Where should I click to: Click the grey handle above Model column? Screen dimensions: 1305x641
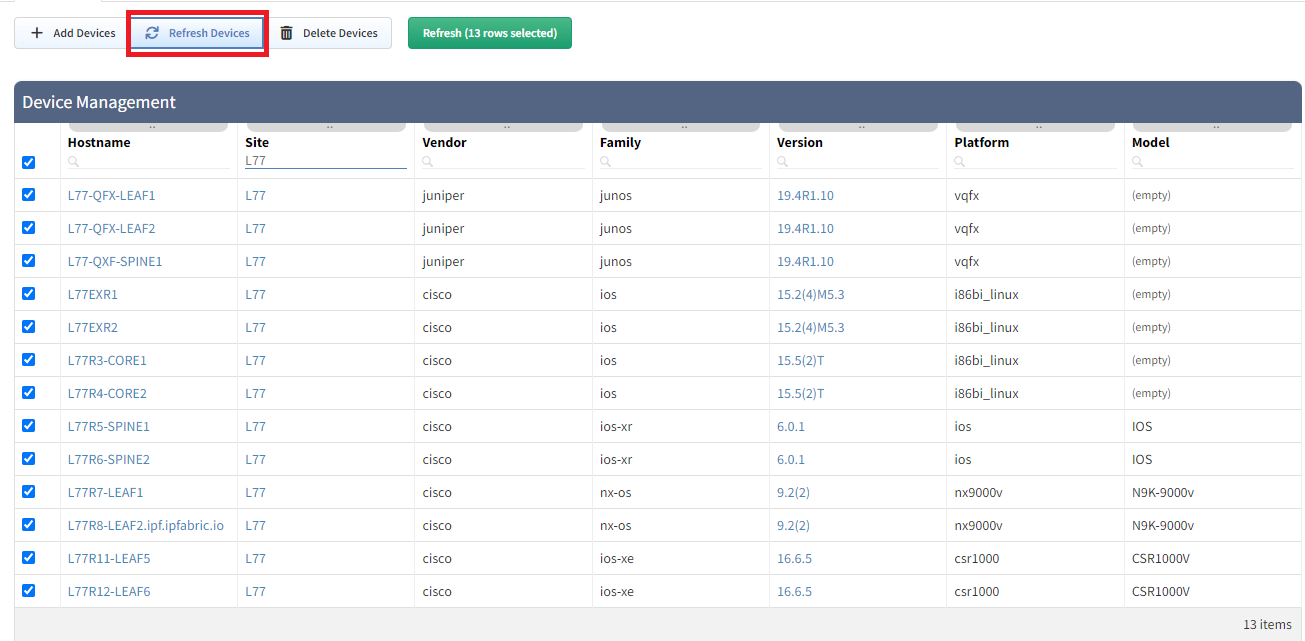point(1213,127)
